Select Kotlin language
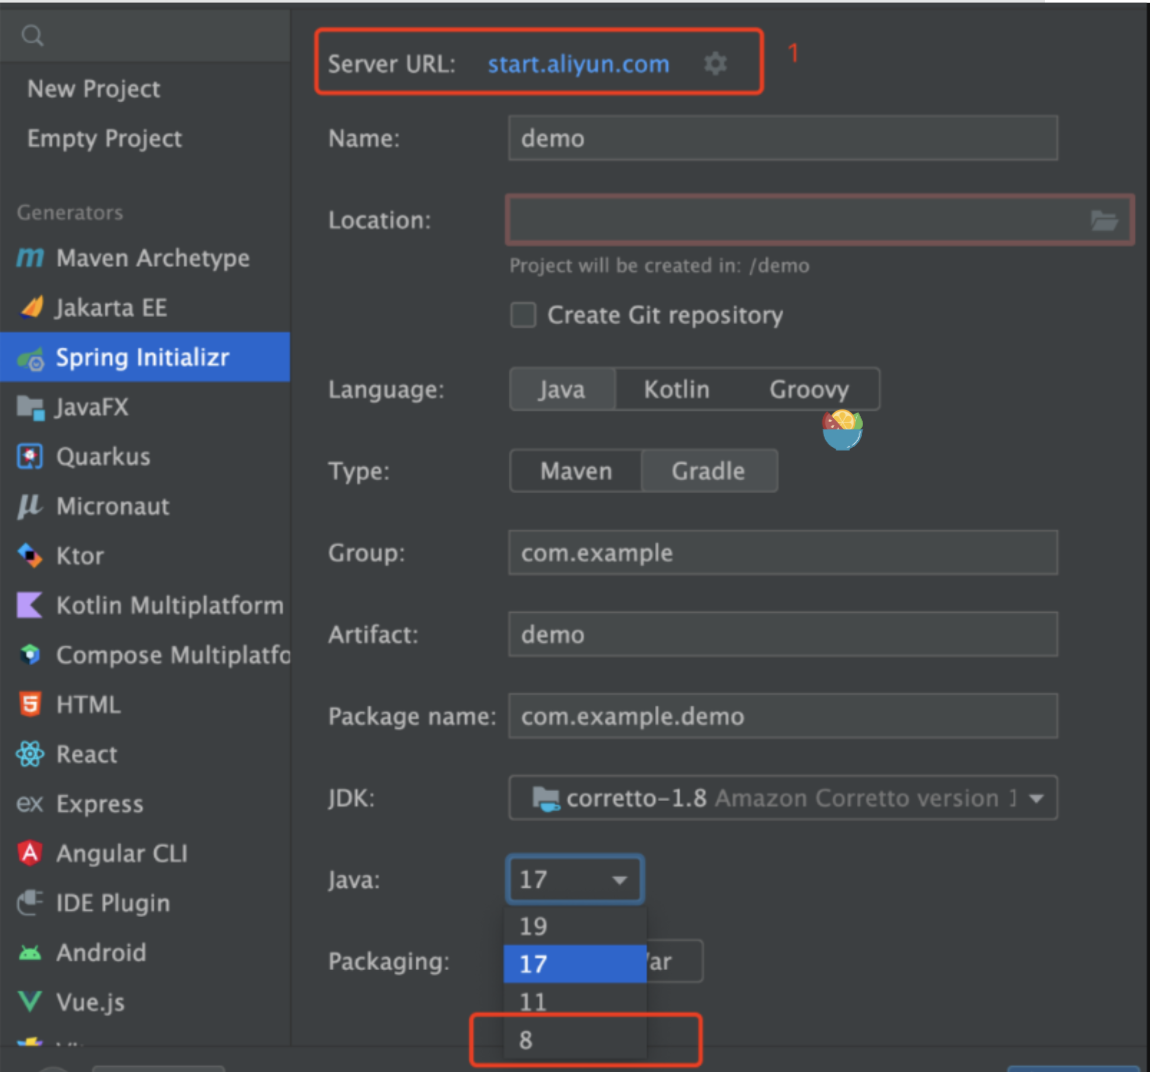 point(676,389)
